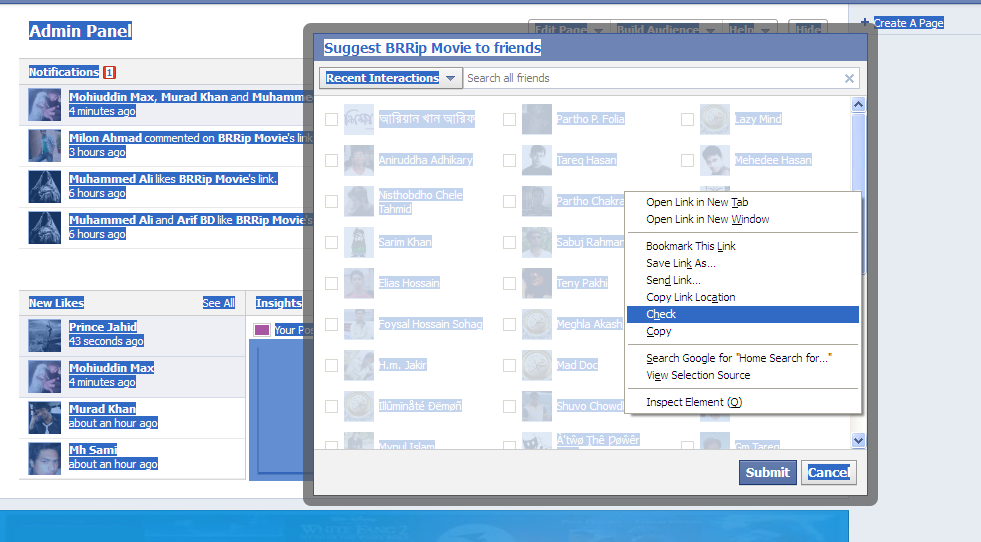This screenshot has height=542, width=981.
Task: Click the scroll-down arrow in friends list
Action: (858, 440)
